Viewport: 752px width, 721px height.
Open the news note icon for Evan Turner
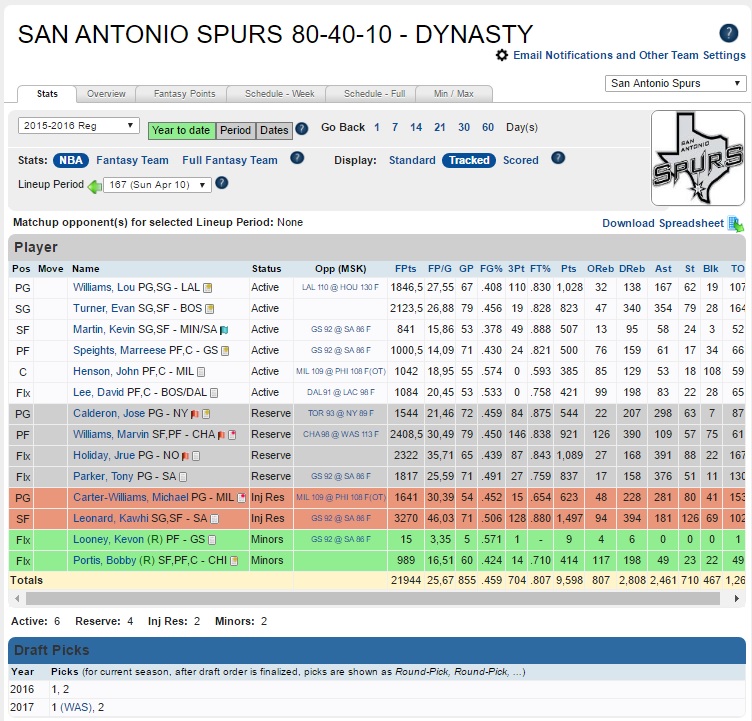point(210,309)
